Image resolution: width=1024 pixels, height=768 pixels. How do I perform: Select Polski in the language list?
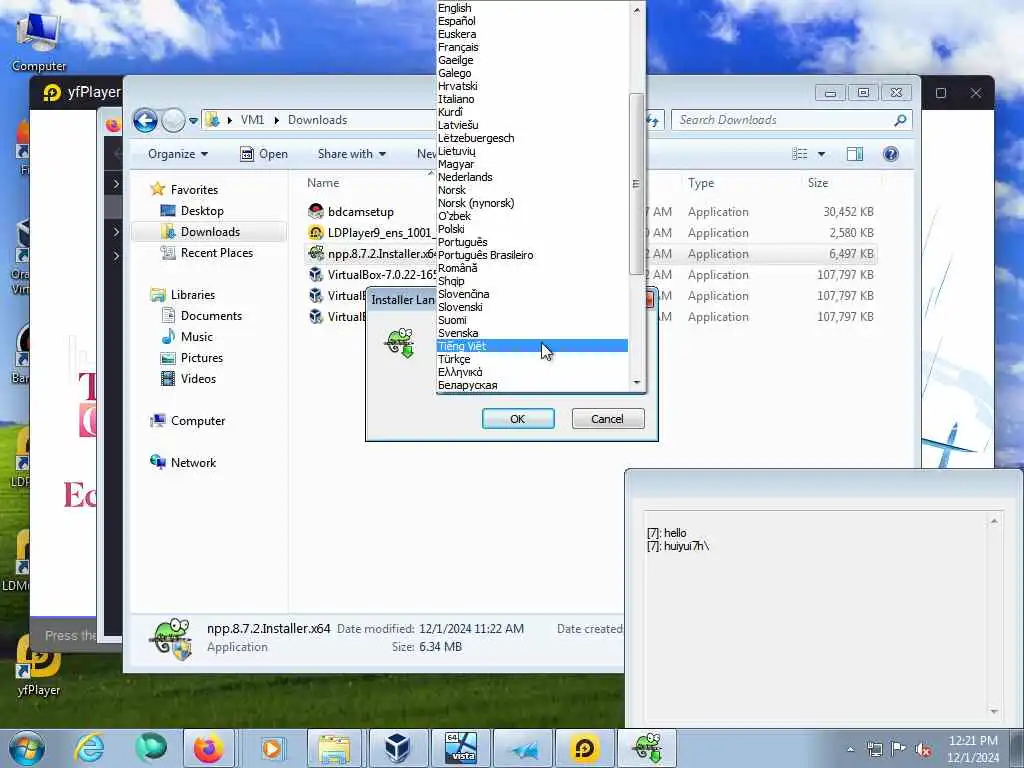coord(532,229)
